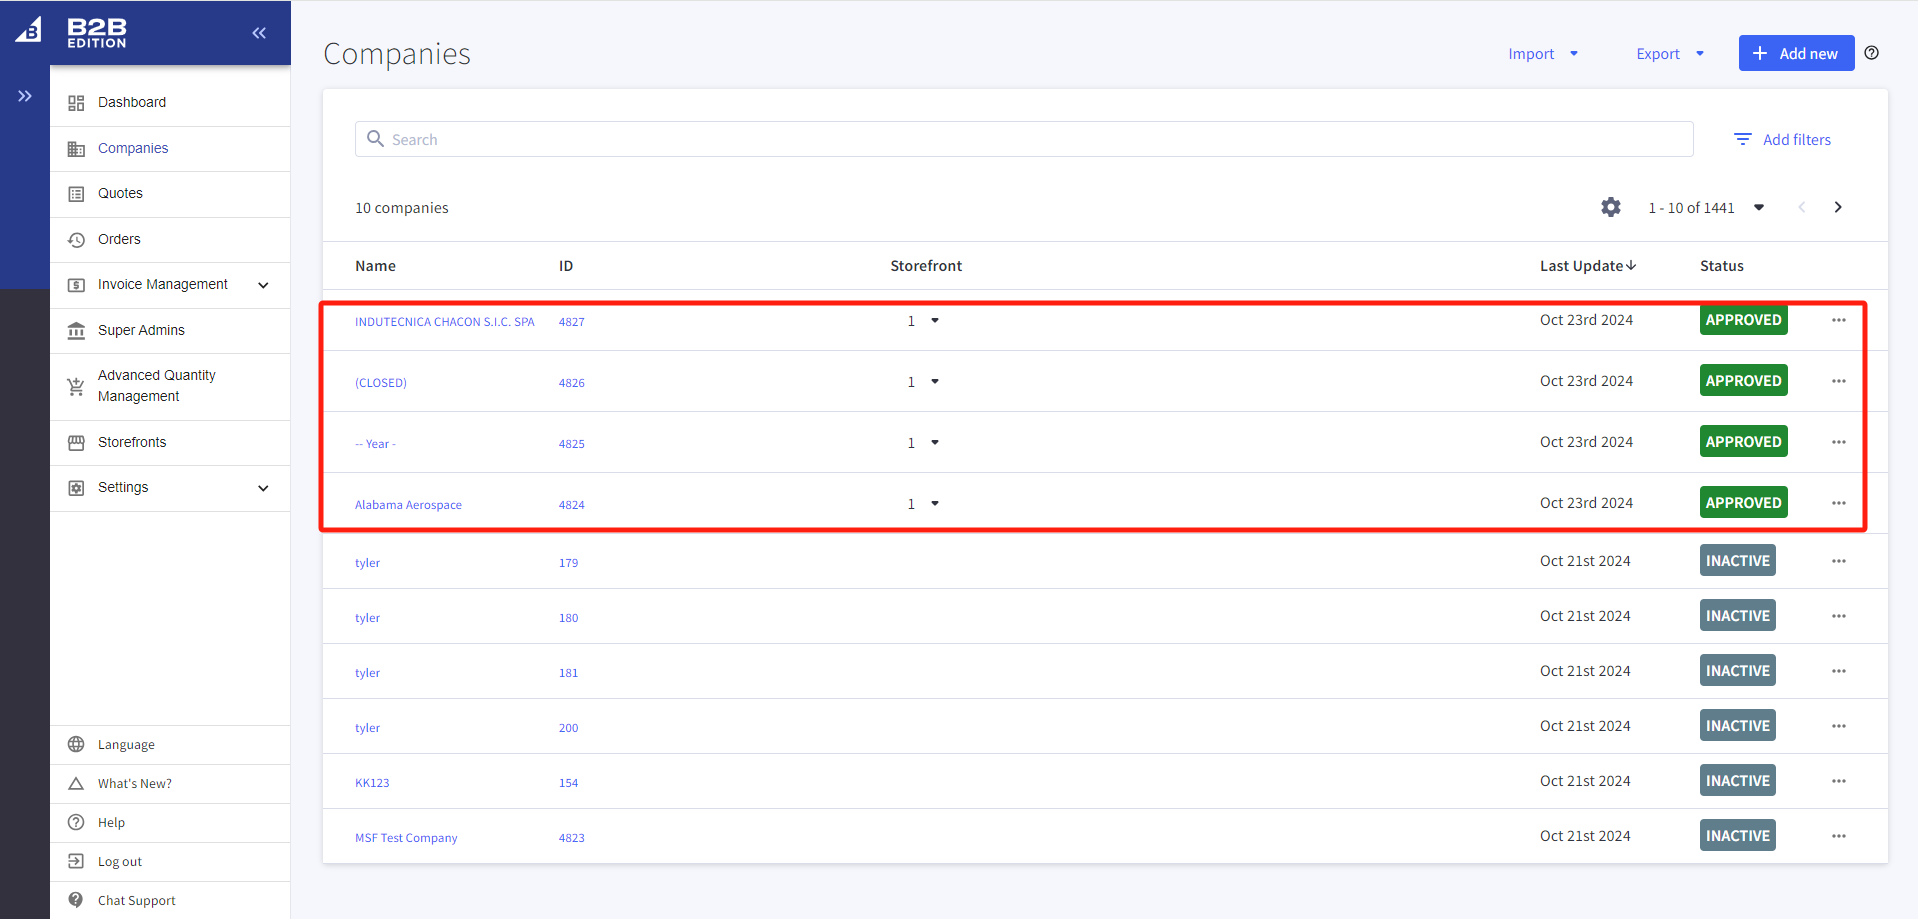Open actions menu for -- Year - row
This screenshot has height=919, width=1918.
1839,442
